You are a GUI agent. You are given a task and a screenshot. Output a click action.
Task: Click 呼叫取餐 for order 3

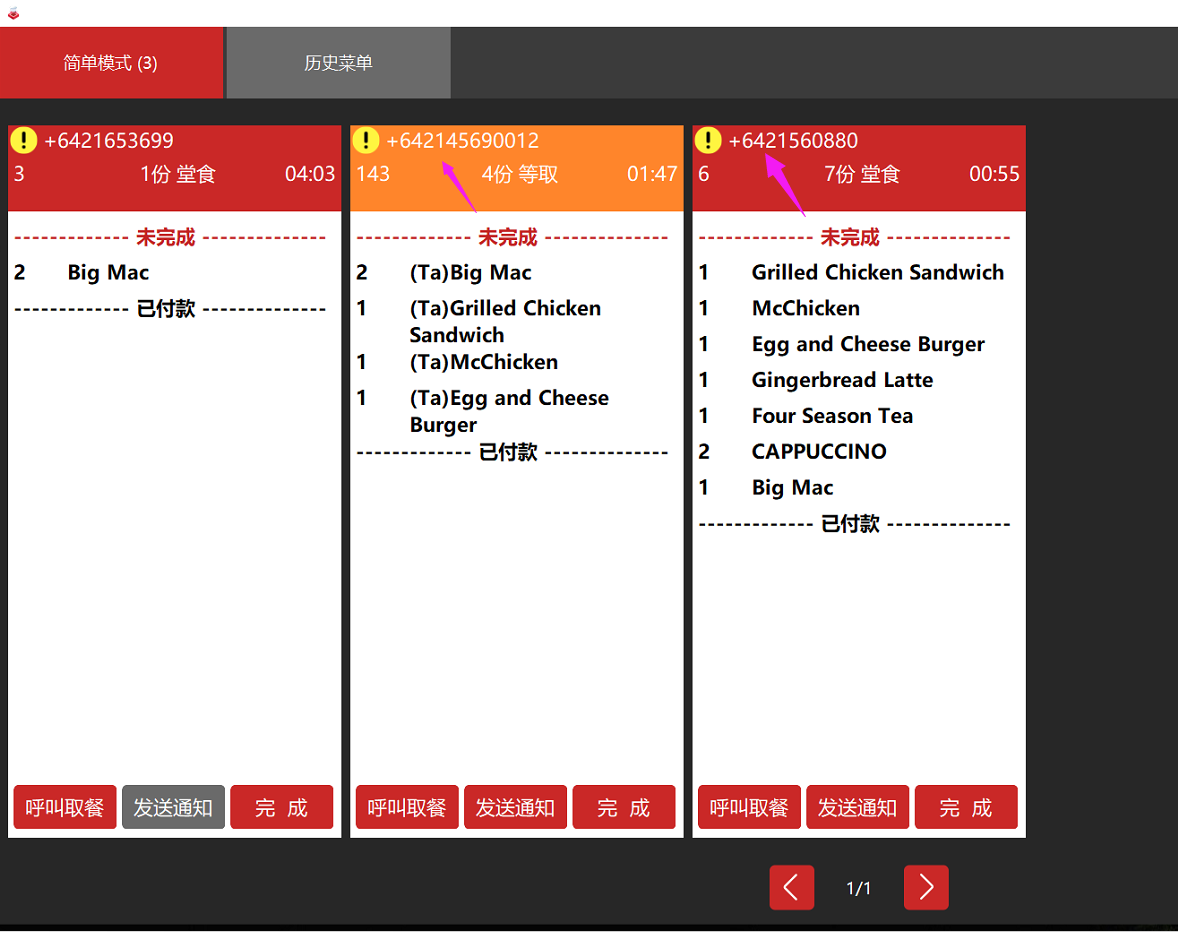(65, 807)
